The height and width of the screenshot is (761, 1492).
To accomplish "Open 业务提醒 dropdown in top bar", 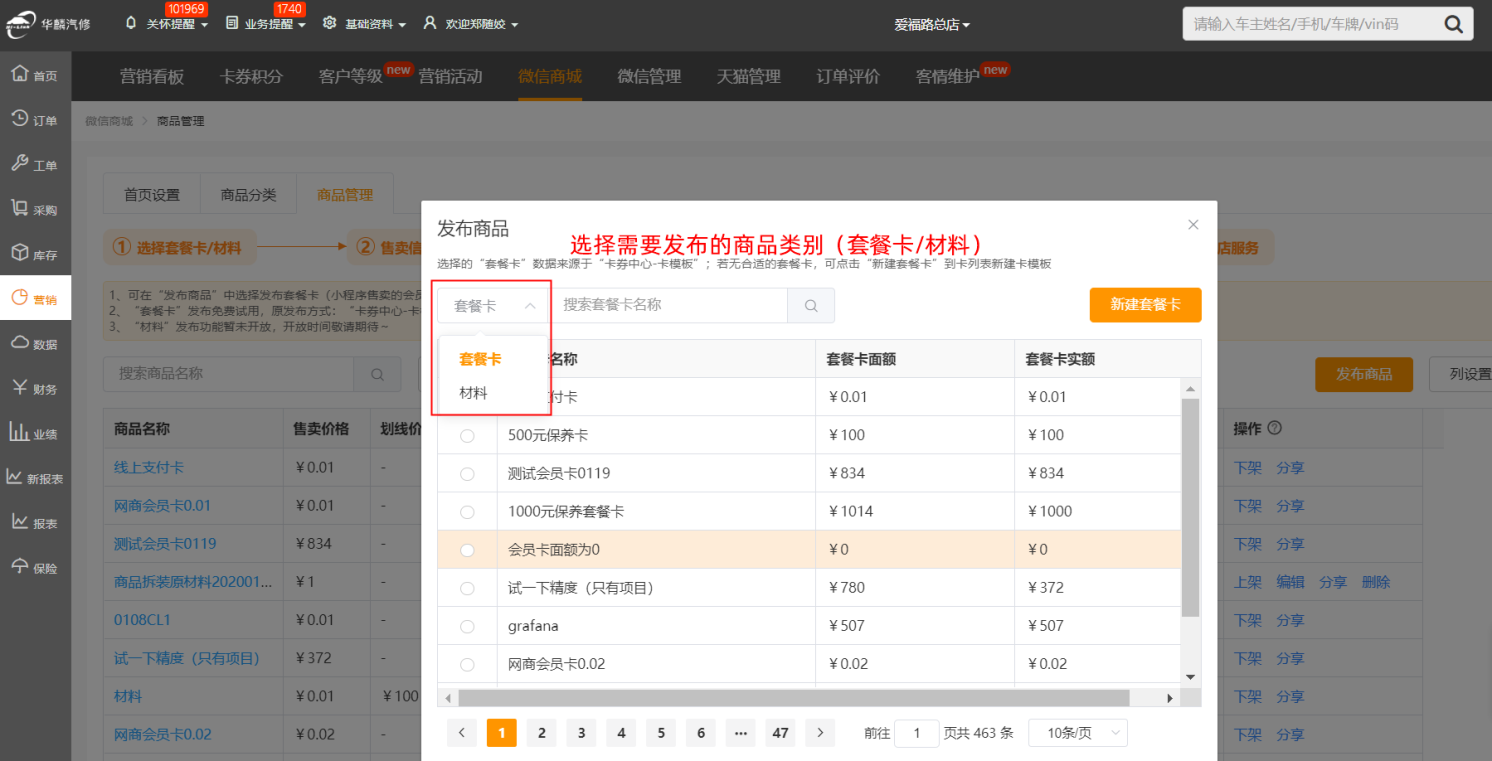I will point(266,24).
